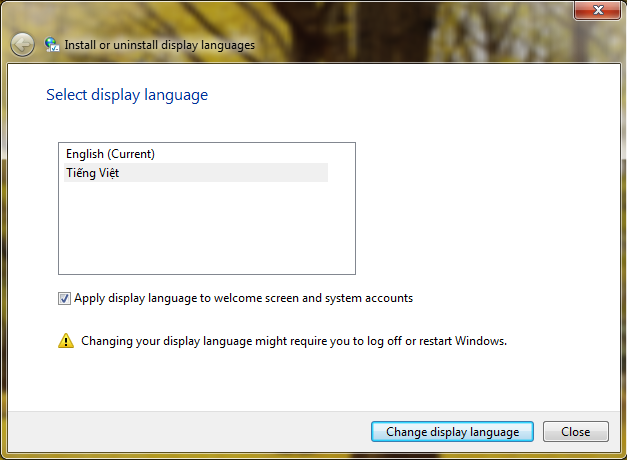Screen dimensions: 627x460
Task: Close the window with the red X
Action: coord(597,10)
